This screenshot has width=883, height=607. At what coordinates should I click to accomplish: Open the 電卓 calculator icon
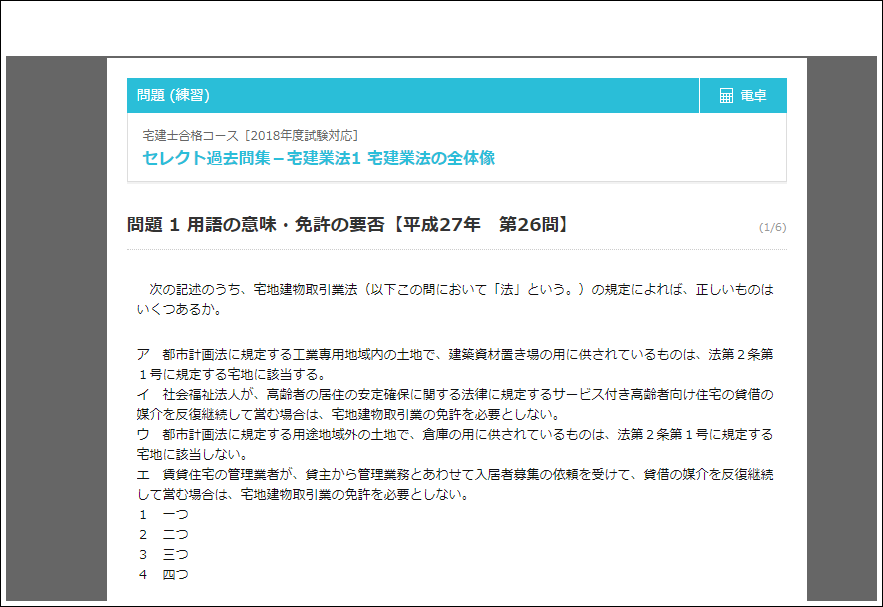coord(726,96)
